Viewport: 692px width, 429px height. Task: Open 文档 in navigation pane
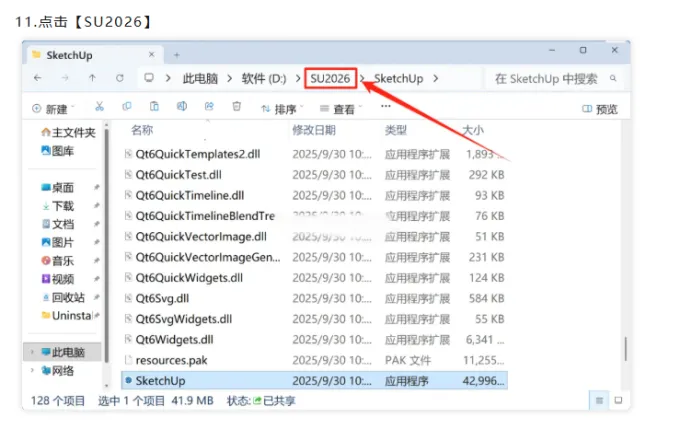click(x=57, y=224)
